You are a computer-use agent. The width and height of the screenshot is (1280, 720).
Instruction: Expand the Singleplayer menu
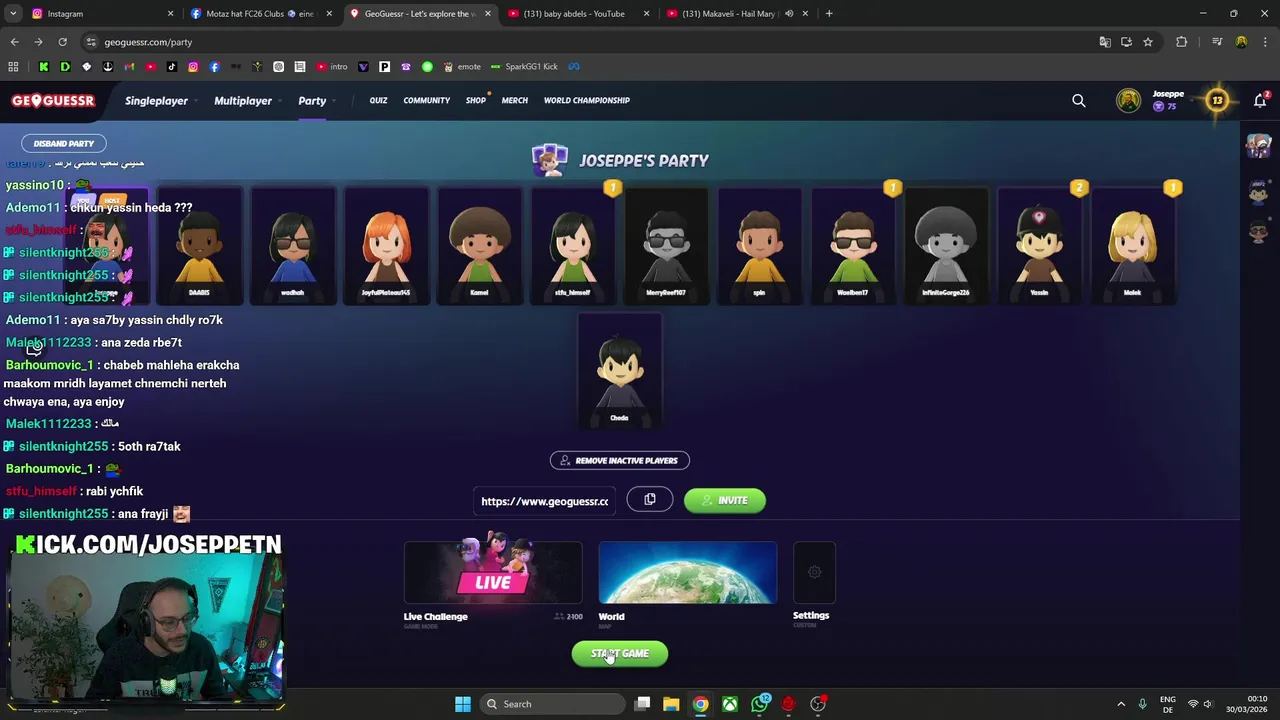click(159, 101)
